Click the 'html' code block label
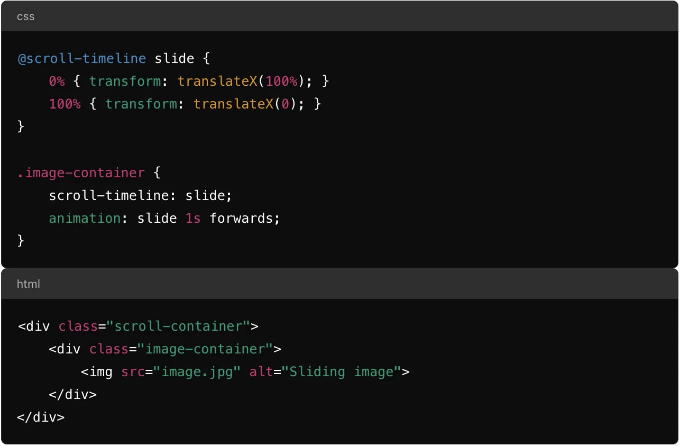Screen dimensions: 680x446 [x=28, y=284]
